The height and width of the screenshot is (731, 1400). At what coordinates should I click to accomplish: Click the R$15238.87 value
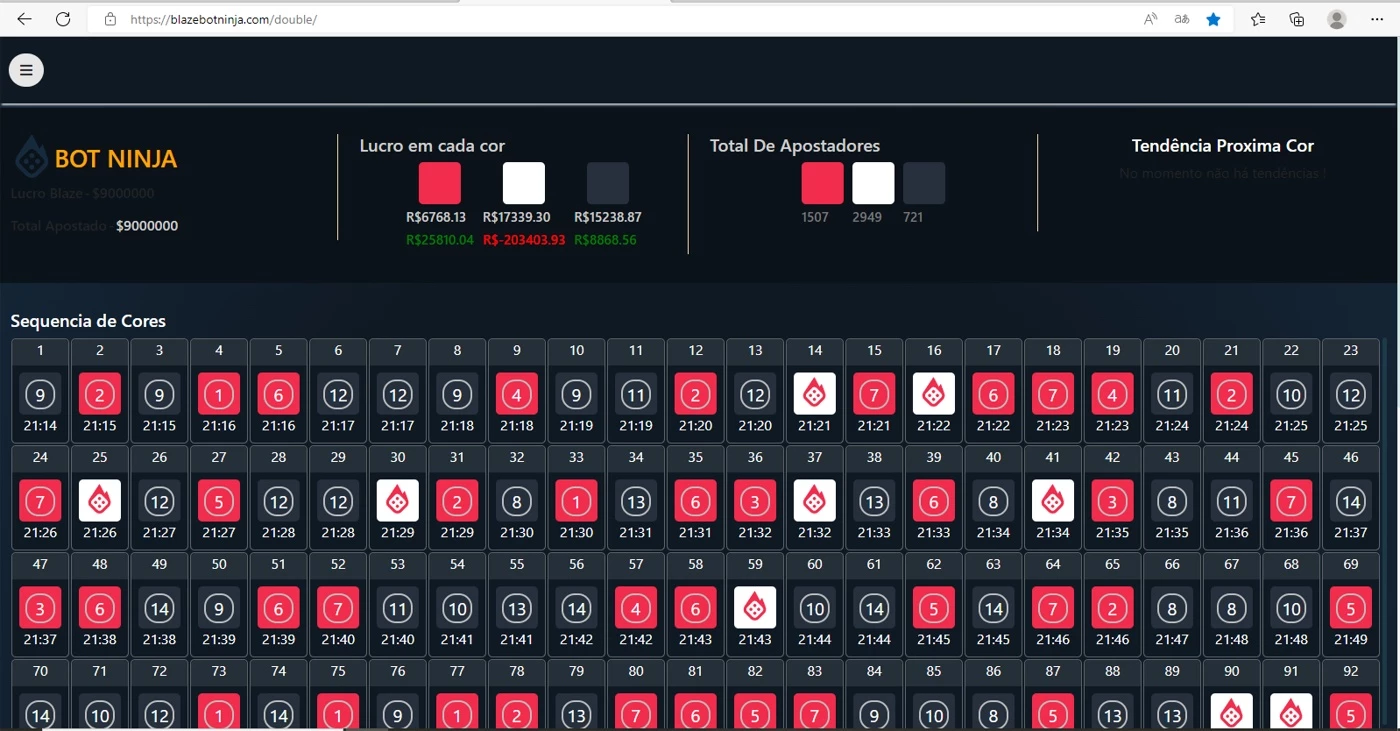point(608,217)
